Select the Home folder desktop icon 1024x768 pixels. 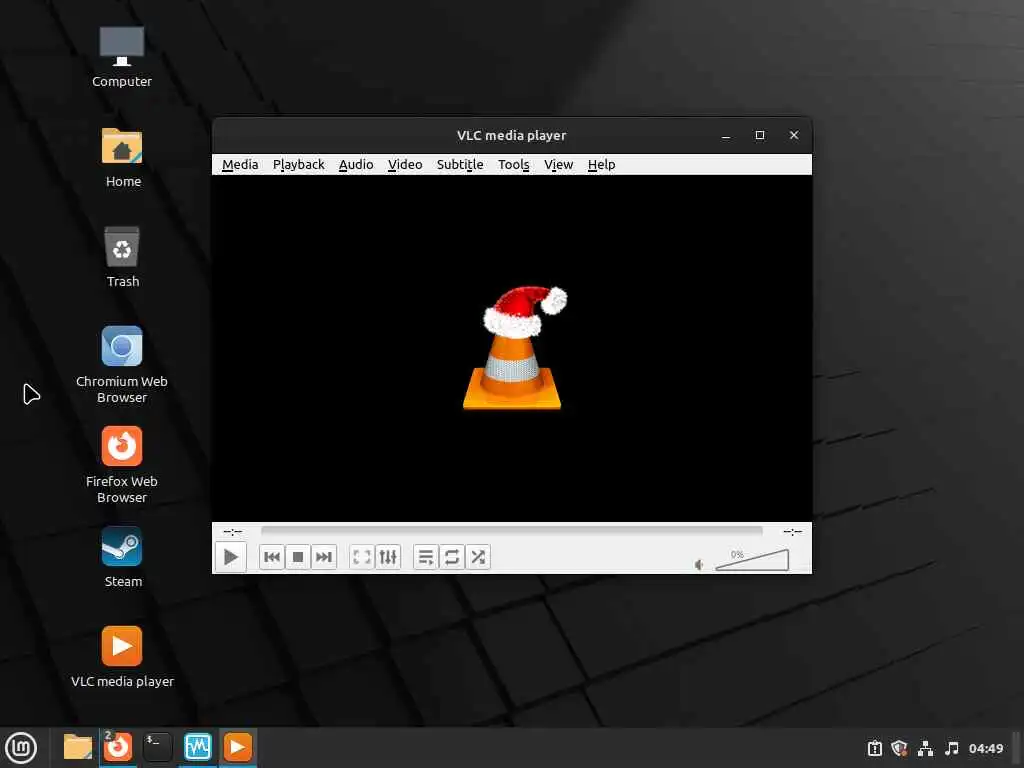tap(122, 157)
